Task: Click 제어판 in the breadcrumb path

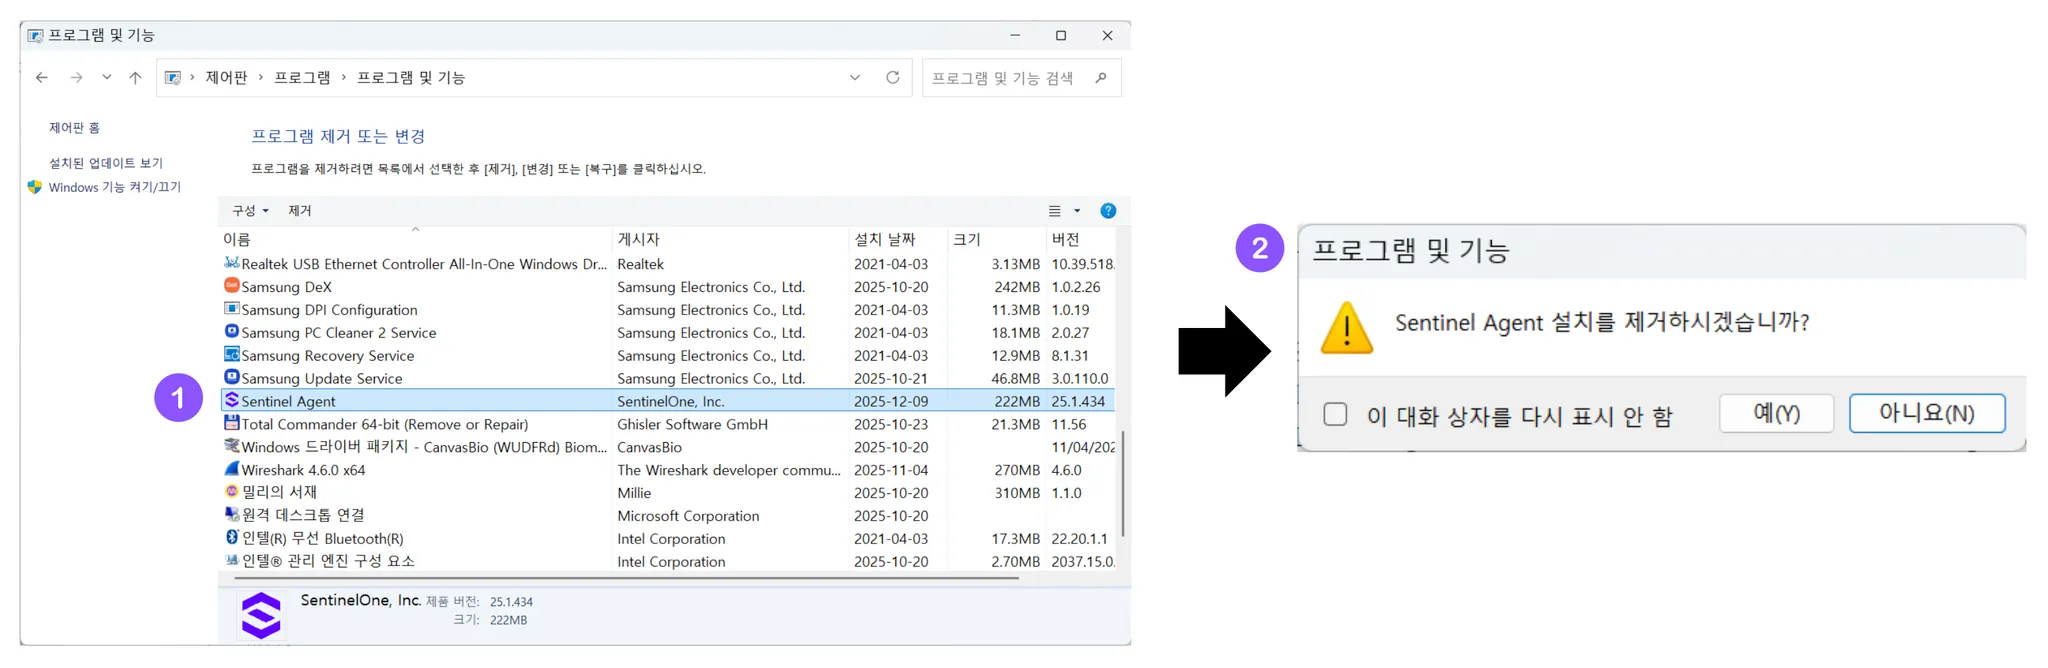Action: point(227,77)
